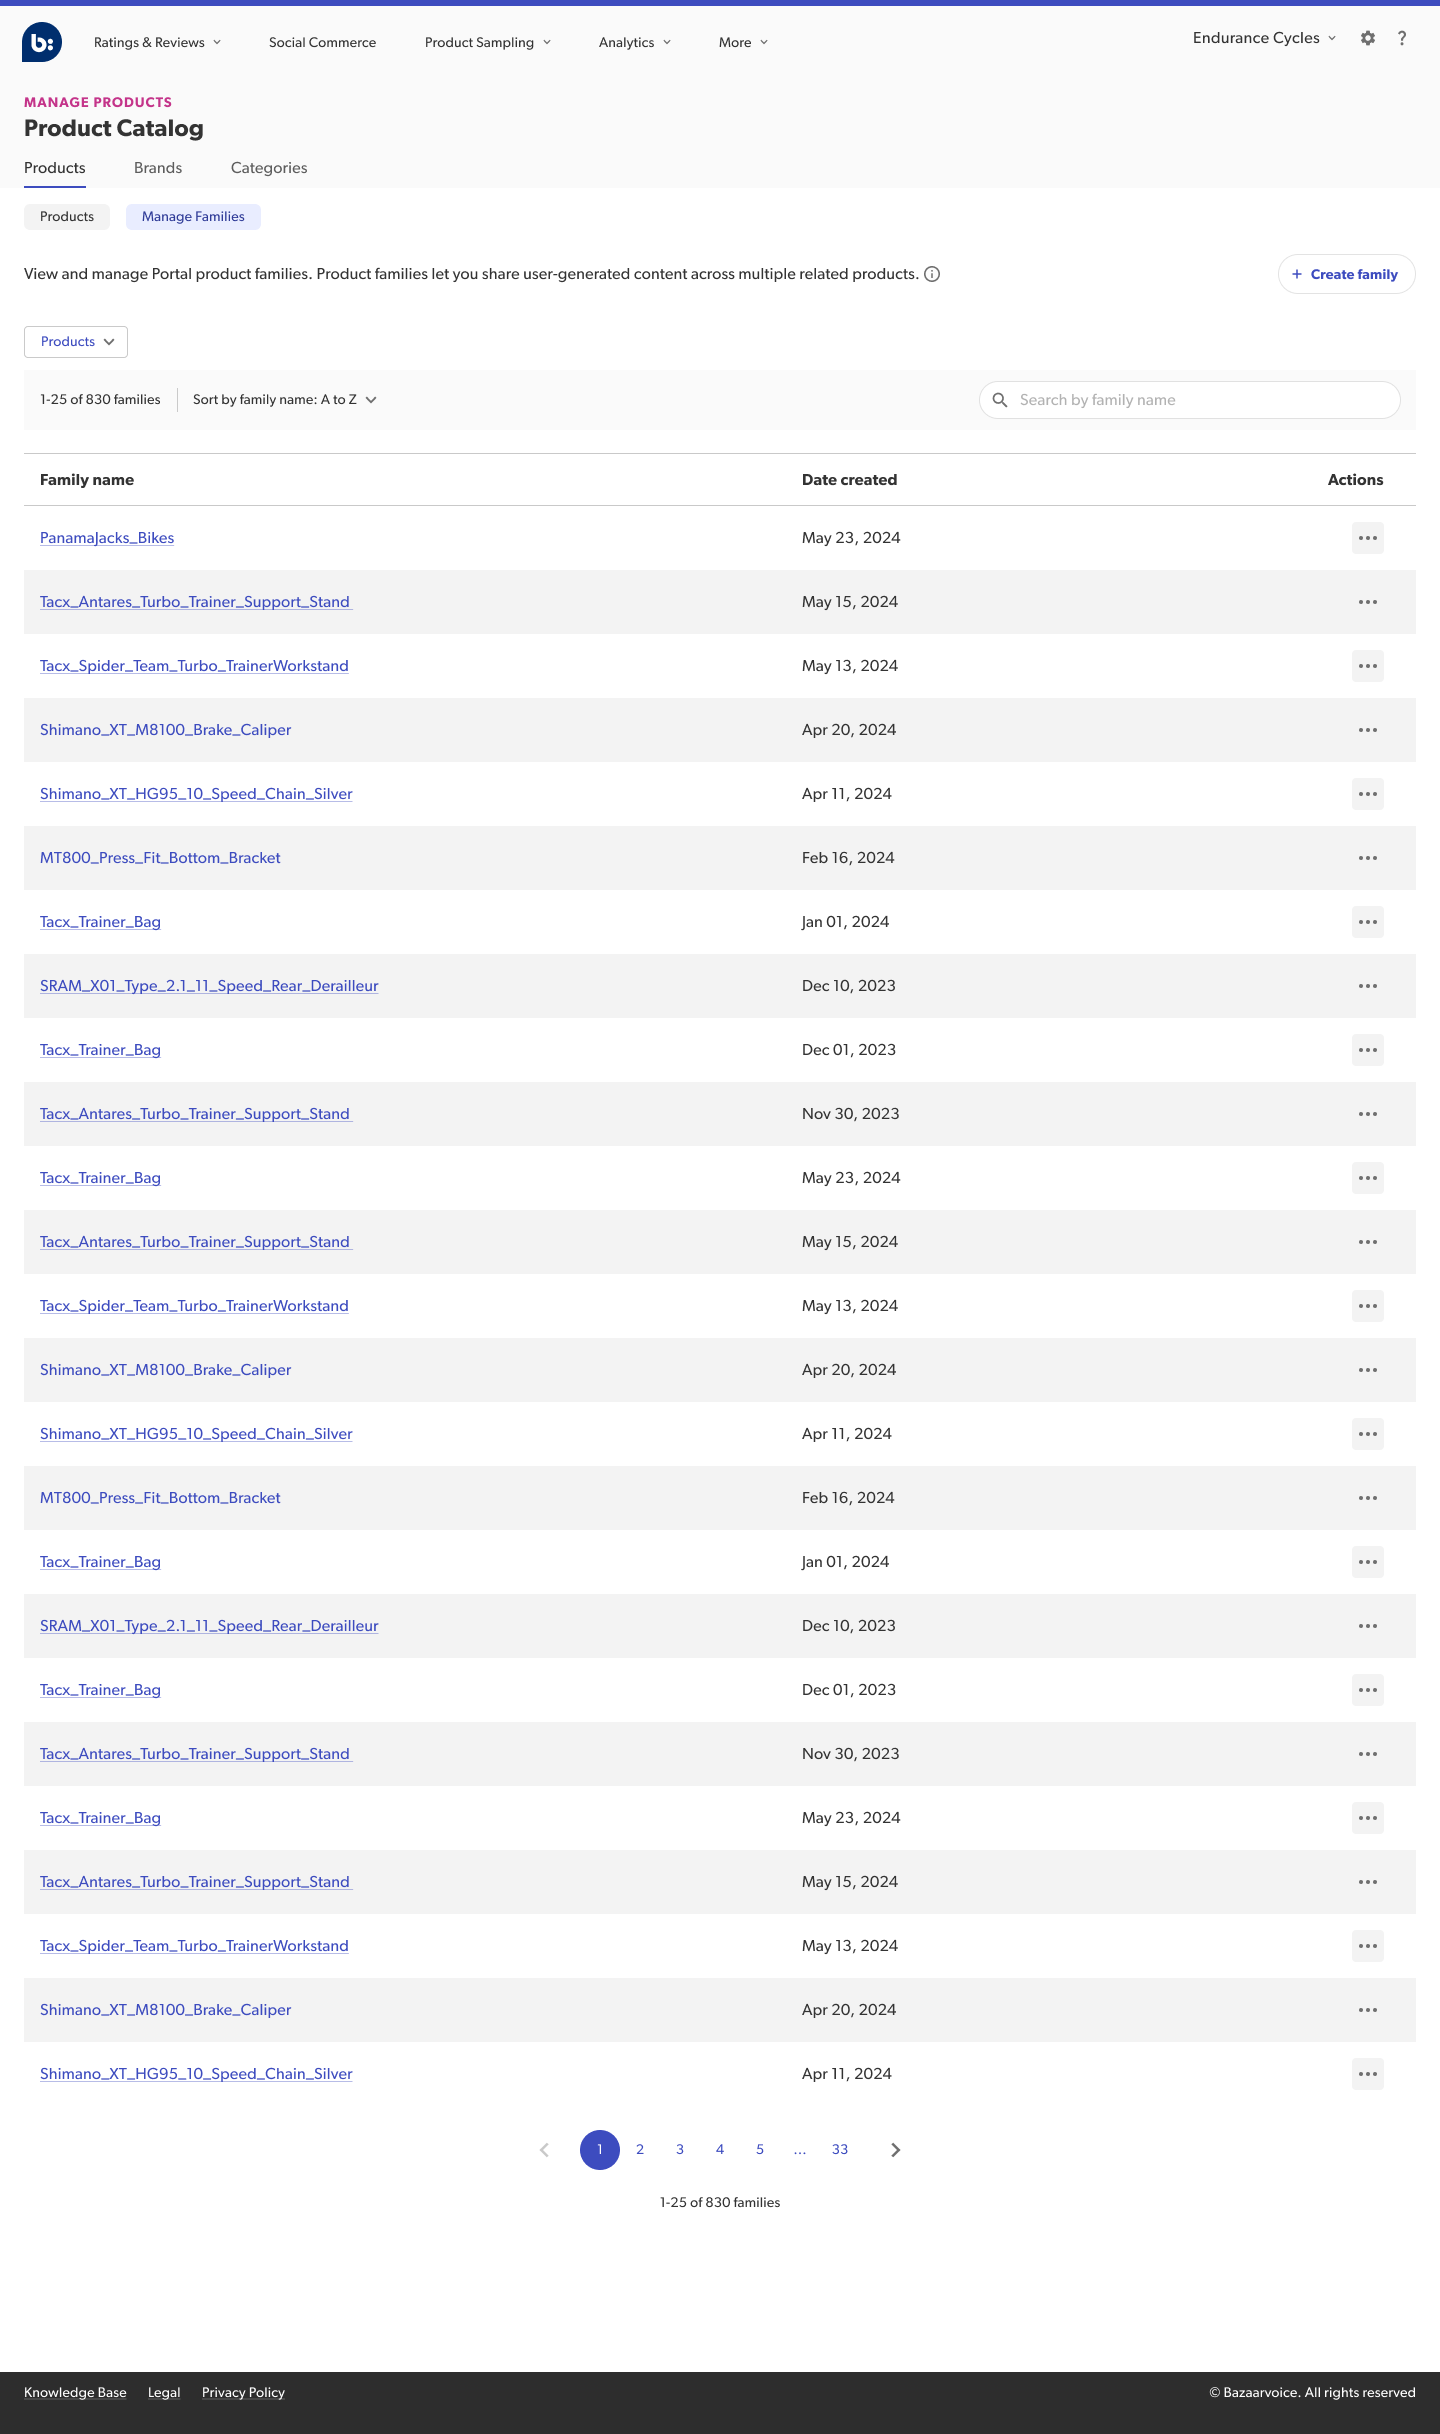
Task: Go to page 33 of families
Action: pyautogui.click(x=840, y=2150)
